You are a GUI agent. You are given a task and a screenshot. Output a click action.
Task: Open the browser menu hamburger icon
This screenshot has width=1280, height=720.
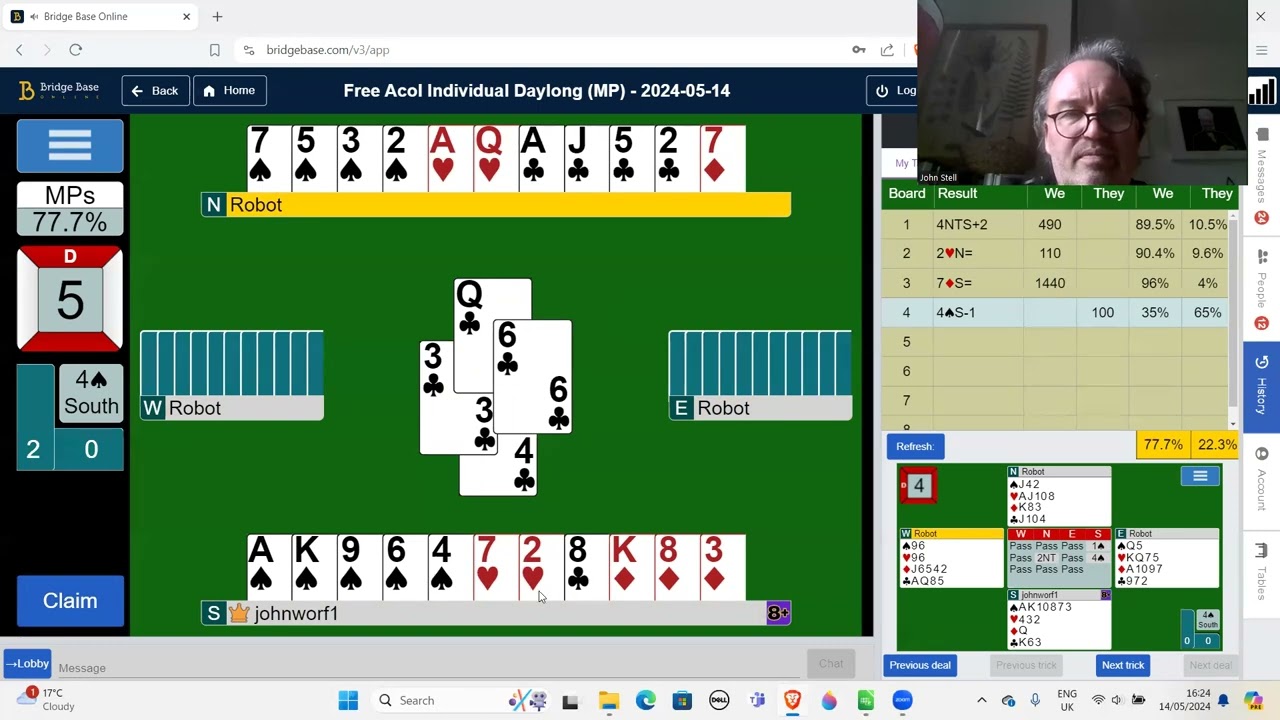pyautogui.click(x=1261, y=50)
